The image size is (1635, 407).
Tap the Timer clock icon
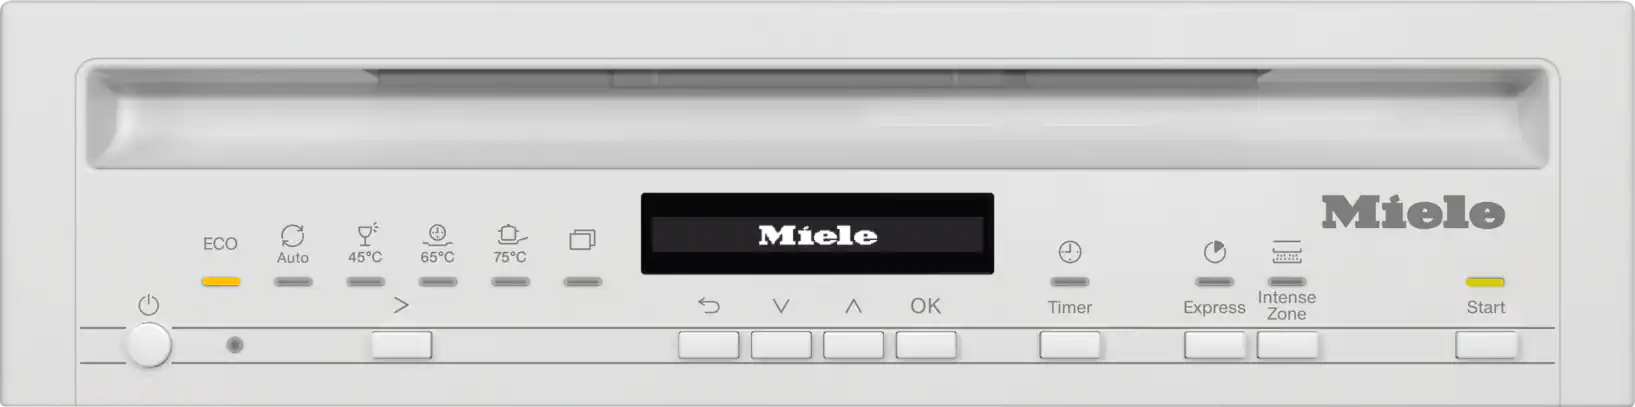(x=1070, y=251)
